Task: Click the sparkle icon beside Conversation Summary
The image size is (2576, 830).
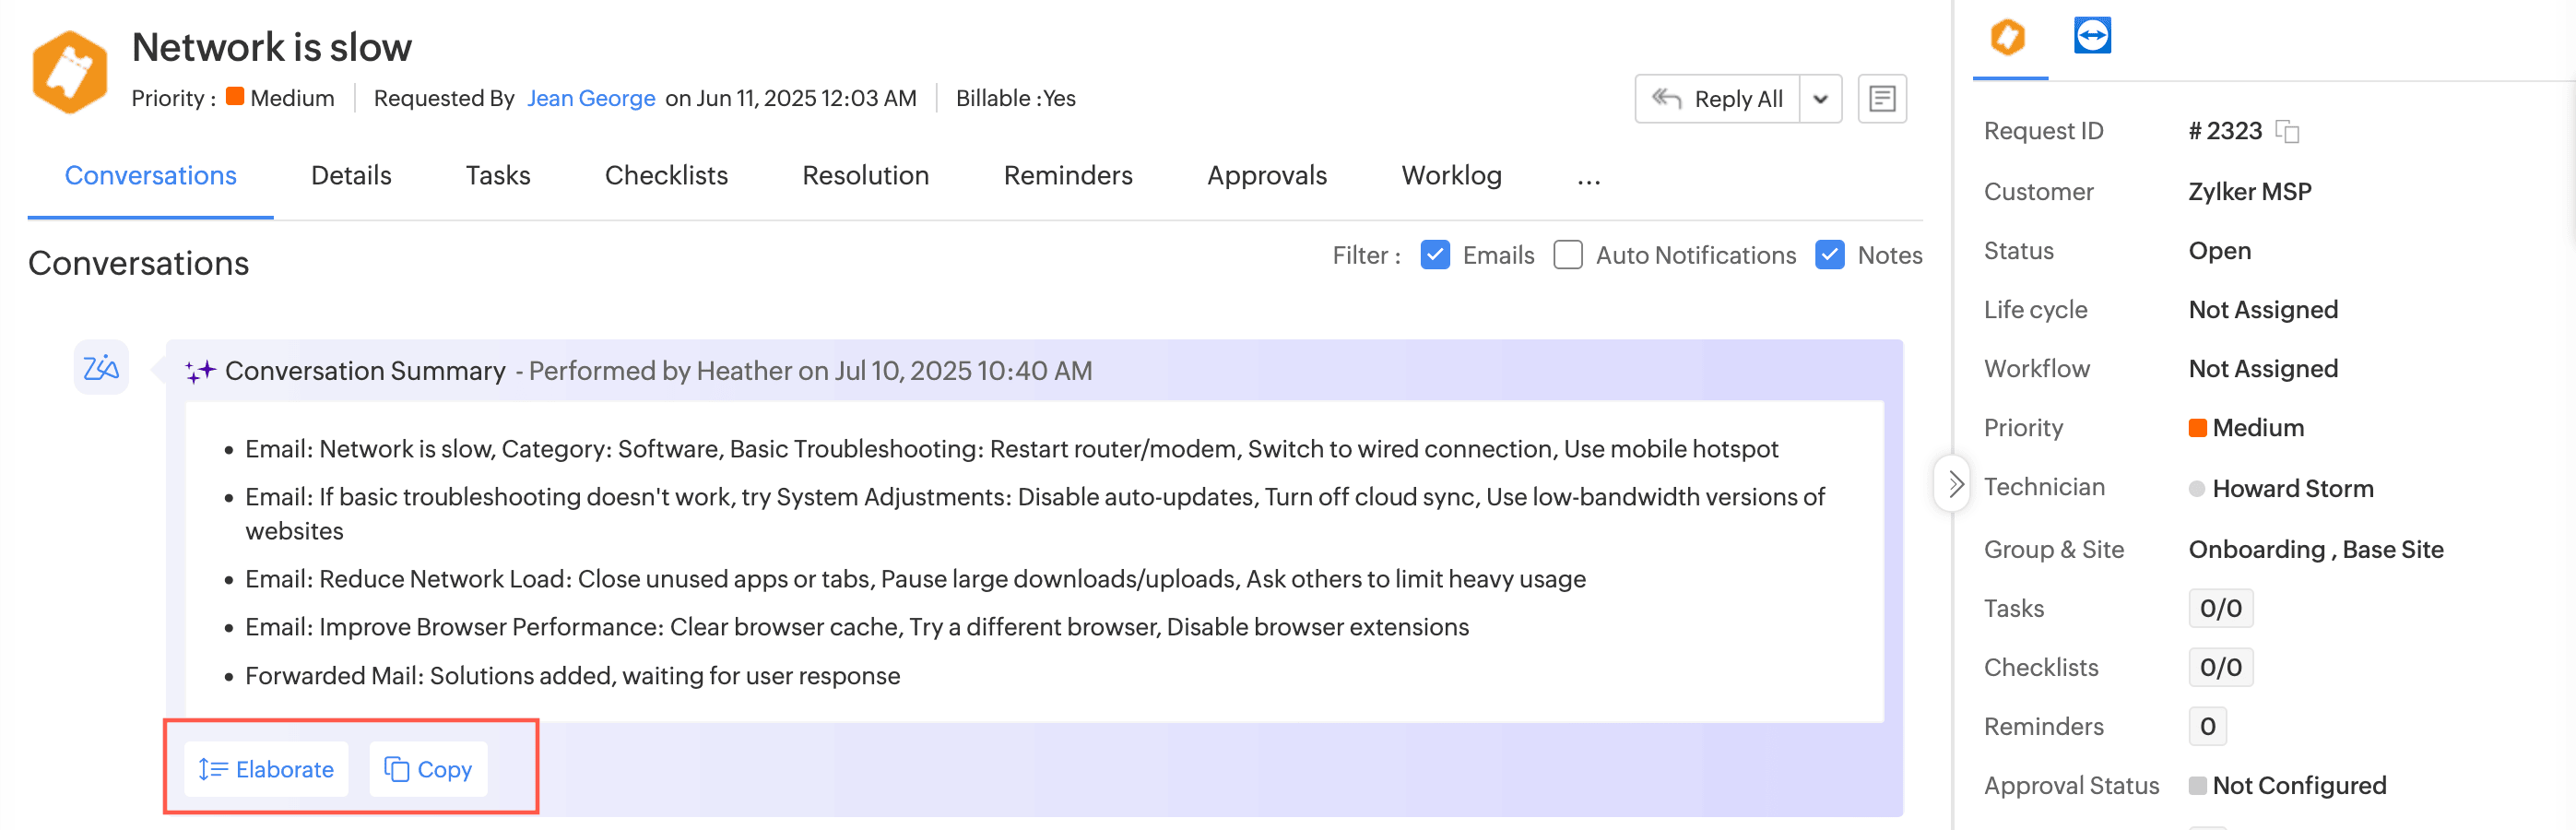Action: pos(200,371)
